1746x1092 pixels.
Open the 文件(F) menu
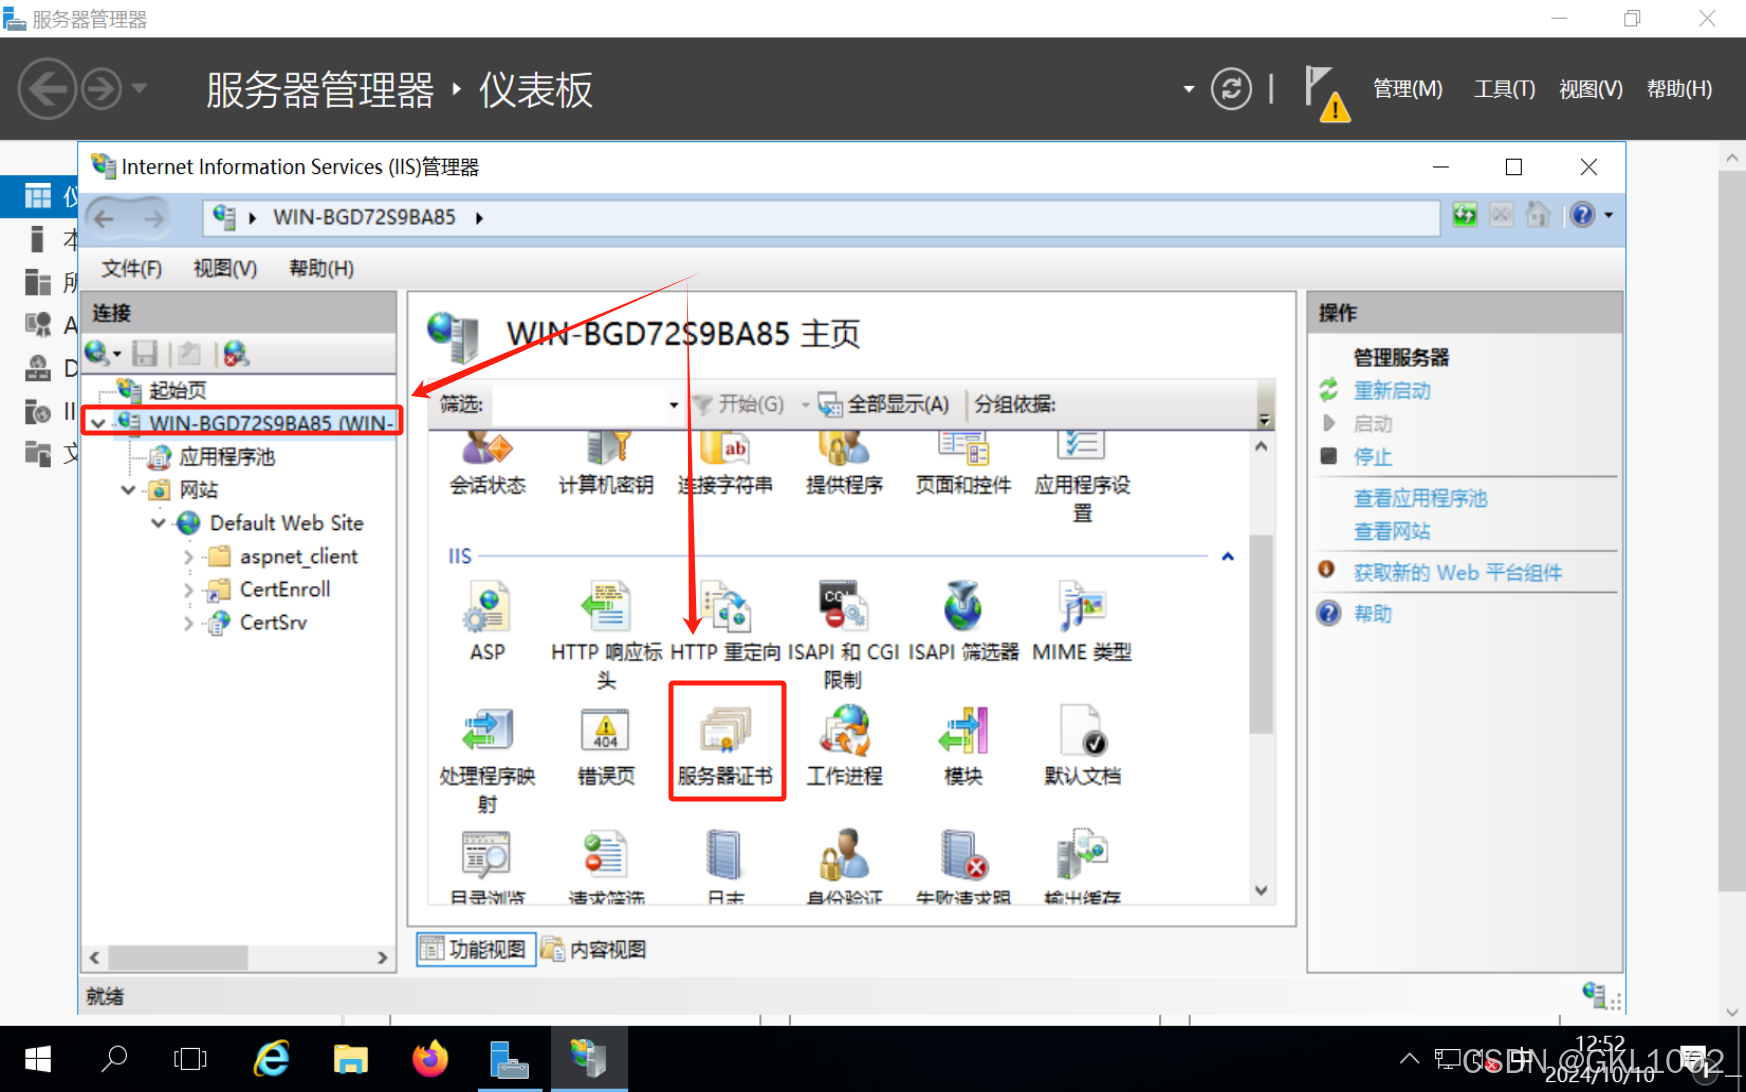coord(131,268)
